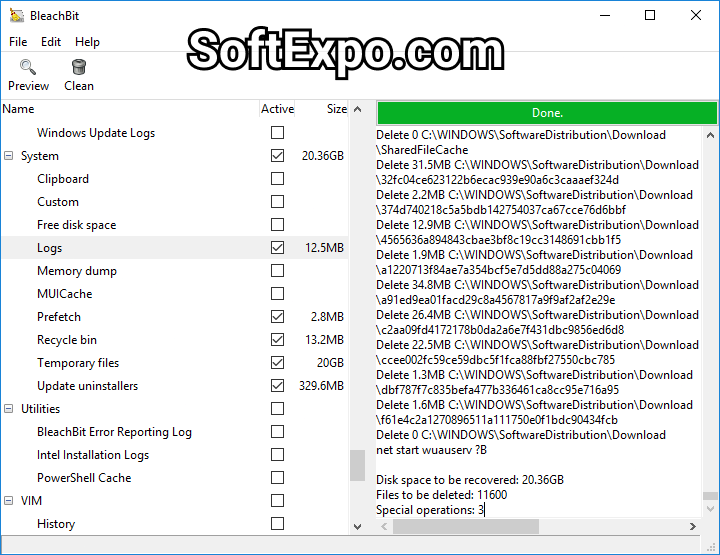Screen dimensions: 720x555
Task: Click the Name column header
Action: [x=130, y=109]
